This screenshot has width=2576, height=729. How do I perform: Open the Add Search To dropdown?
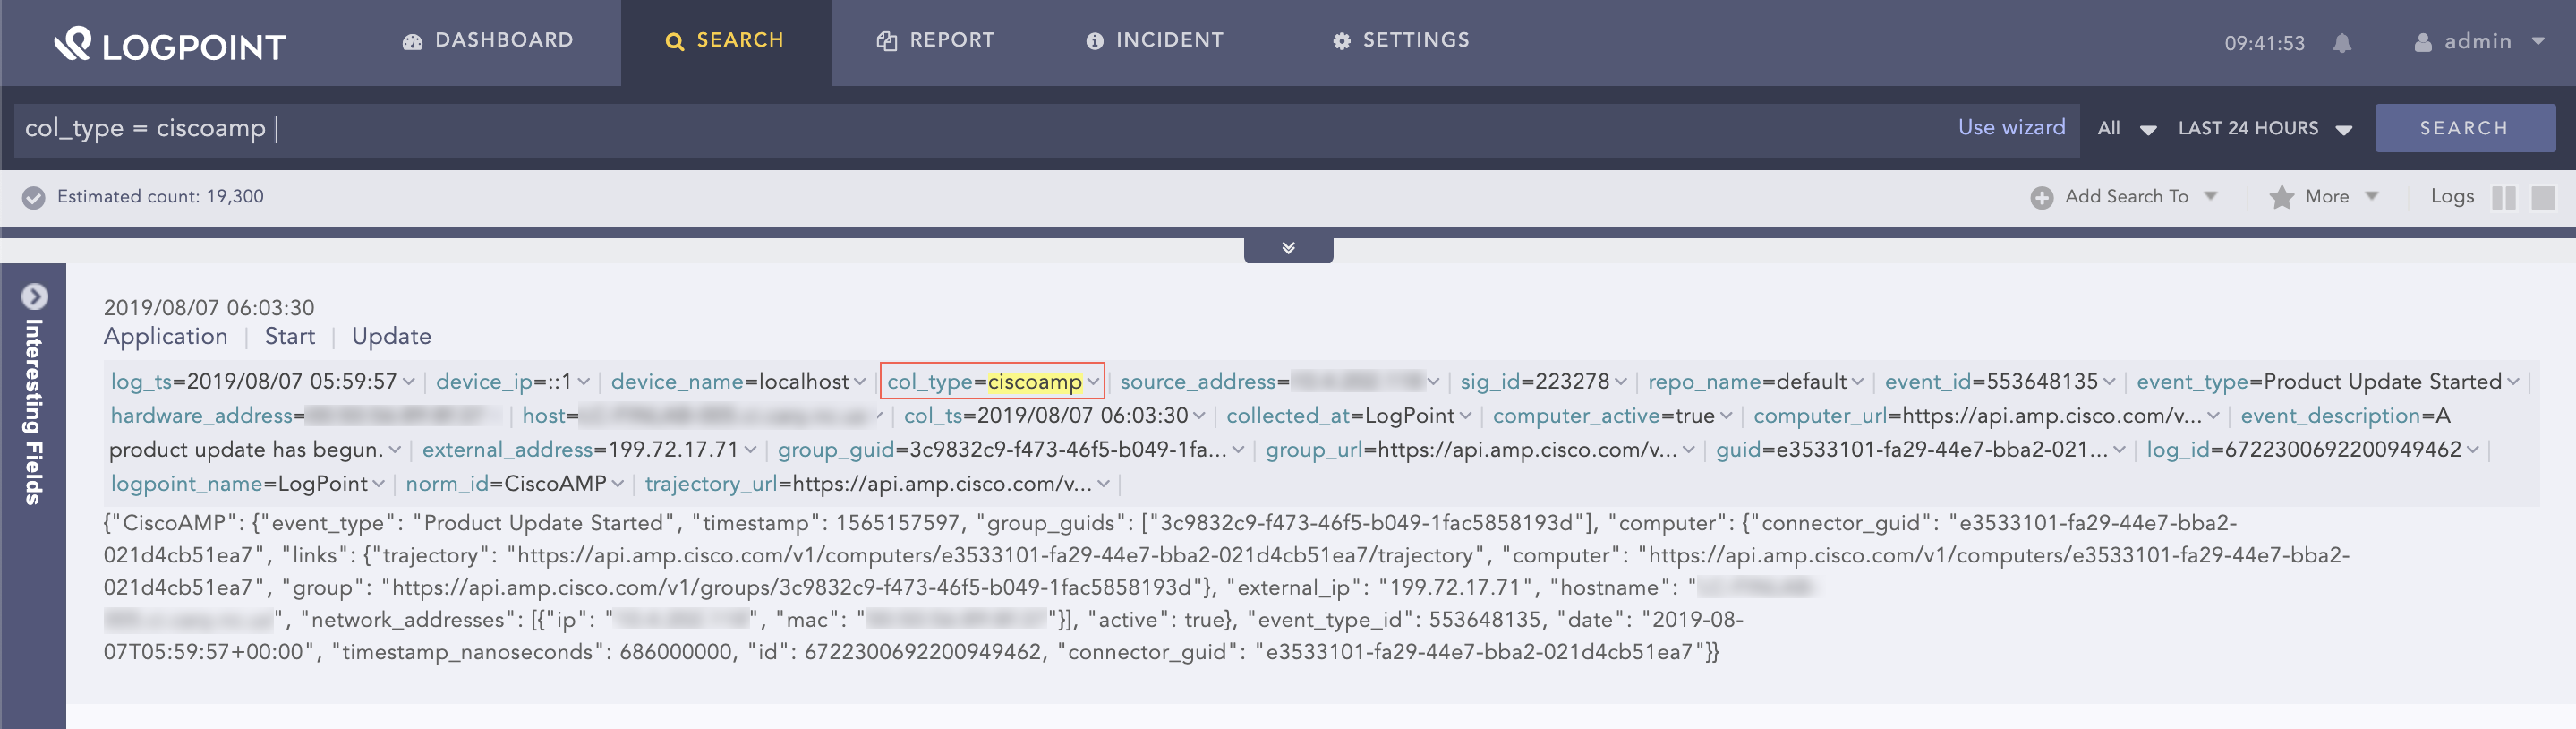pos(2126,197)
